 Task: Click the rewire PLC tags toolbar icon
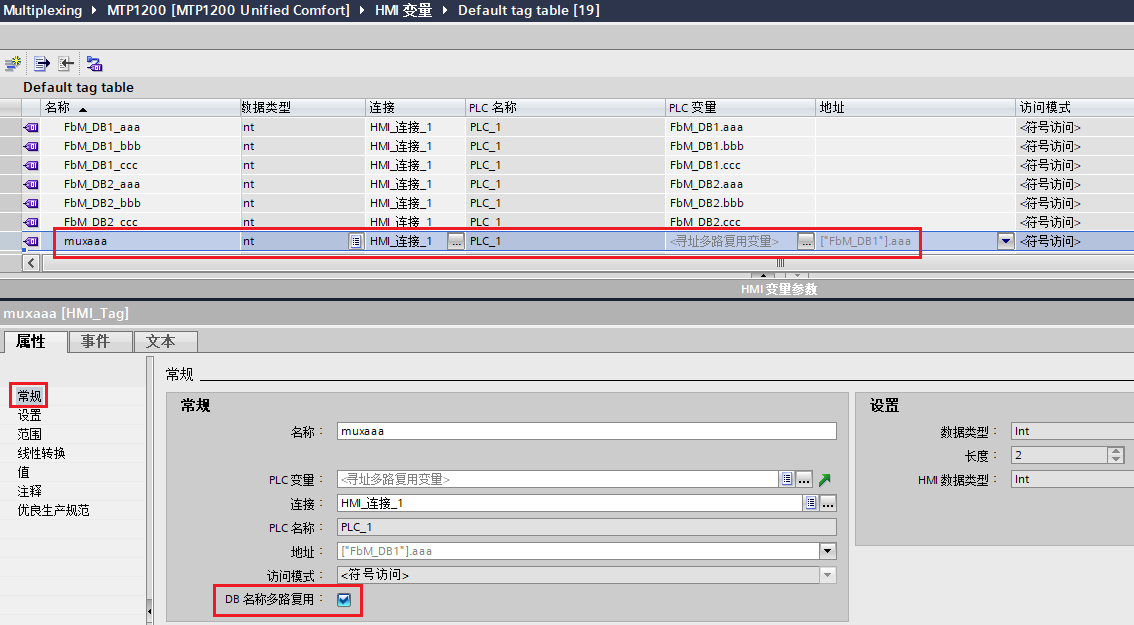[93, 62]
